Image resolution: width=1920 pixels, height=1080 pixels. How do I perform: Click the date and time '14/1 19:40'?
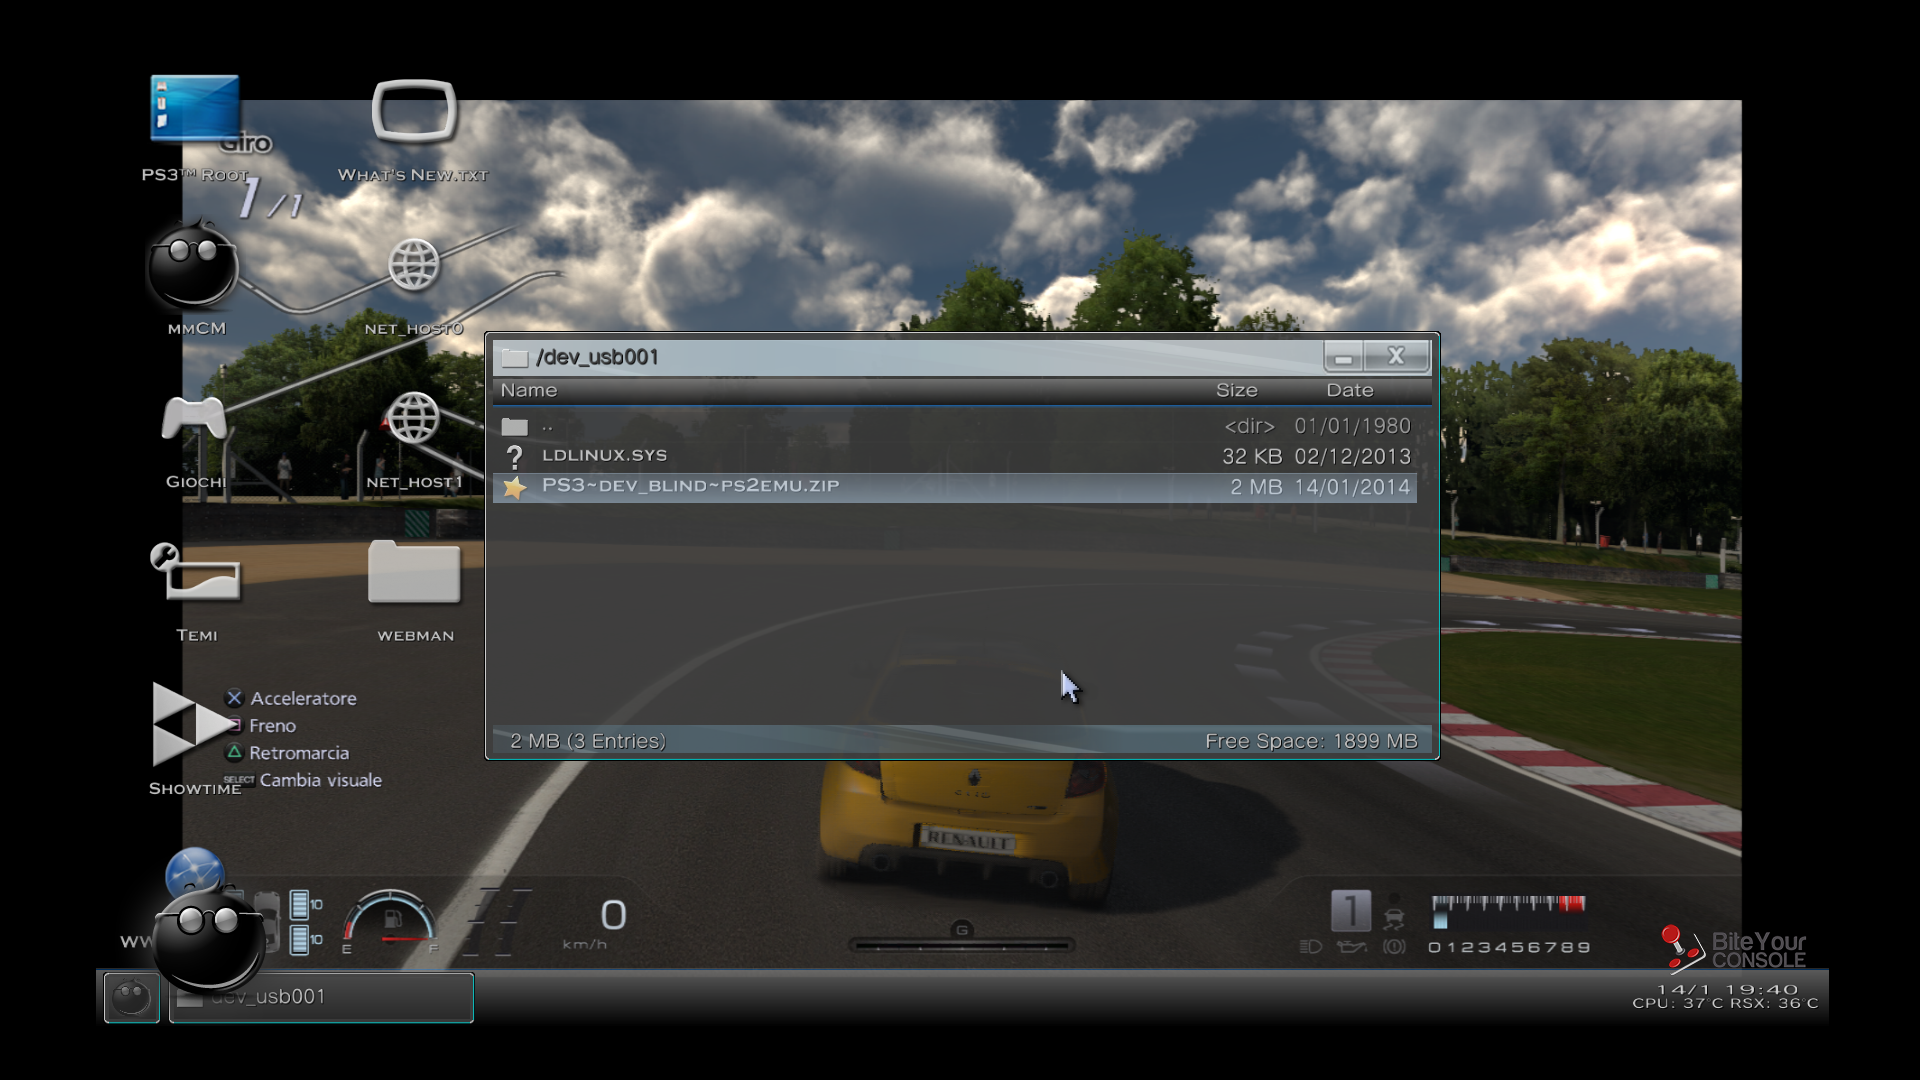[1728, 989]
